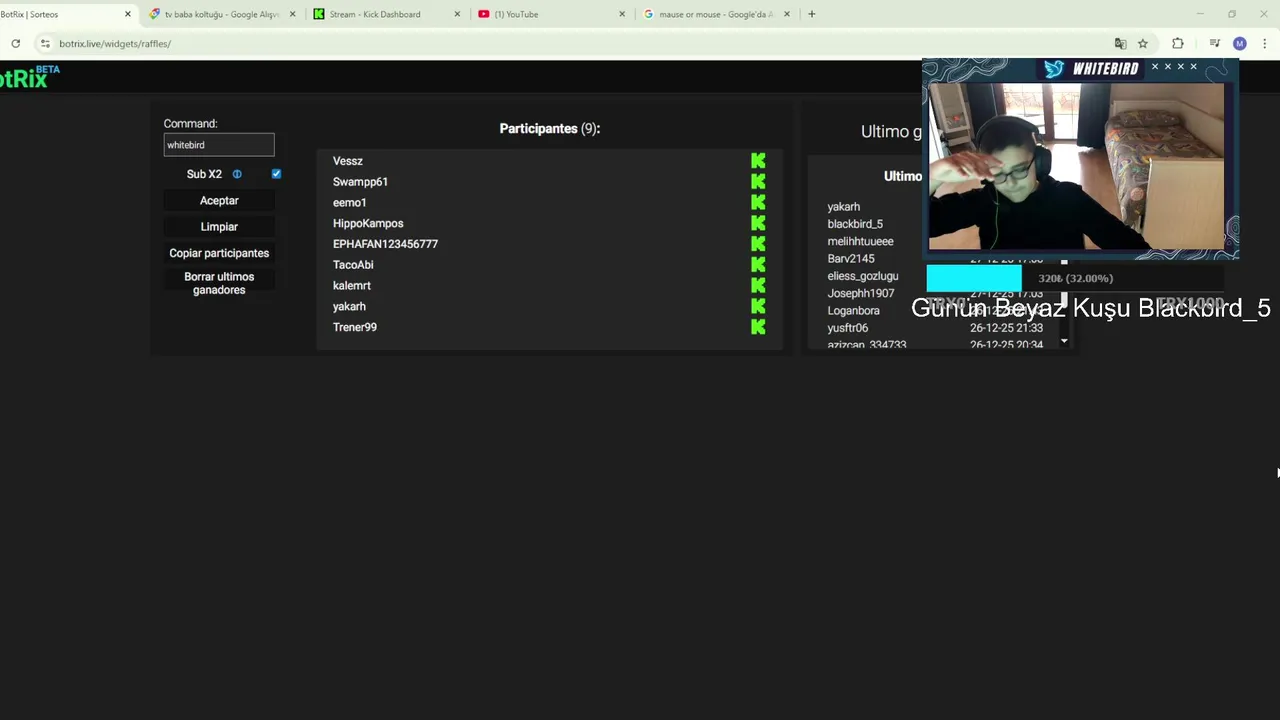The image size is (1280, 720).
Task: Click Kick icon next to Trener99
Action: [x=758, y=327]
